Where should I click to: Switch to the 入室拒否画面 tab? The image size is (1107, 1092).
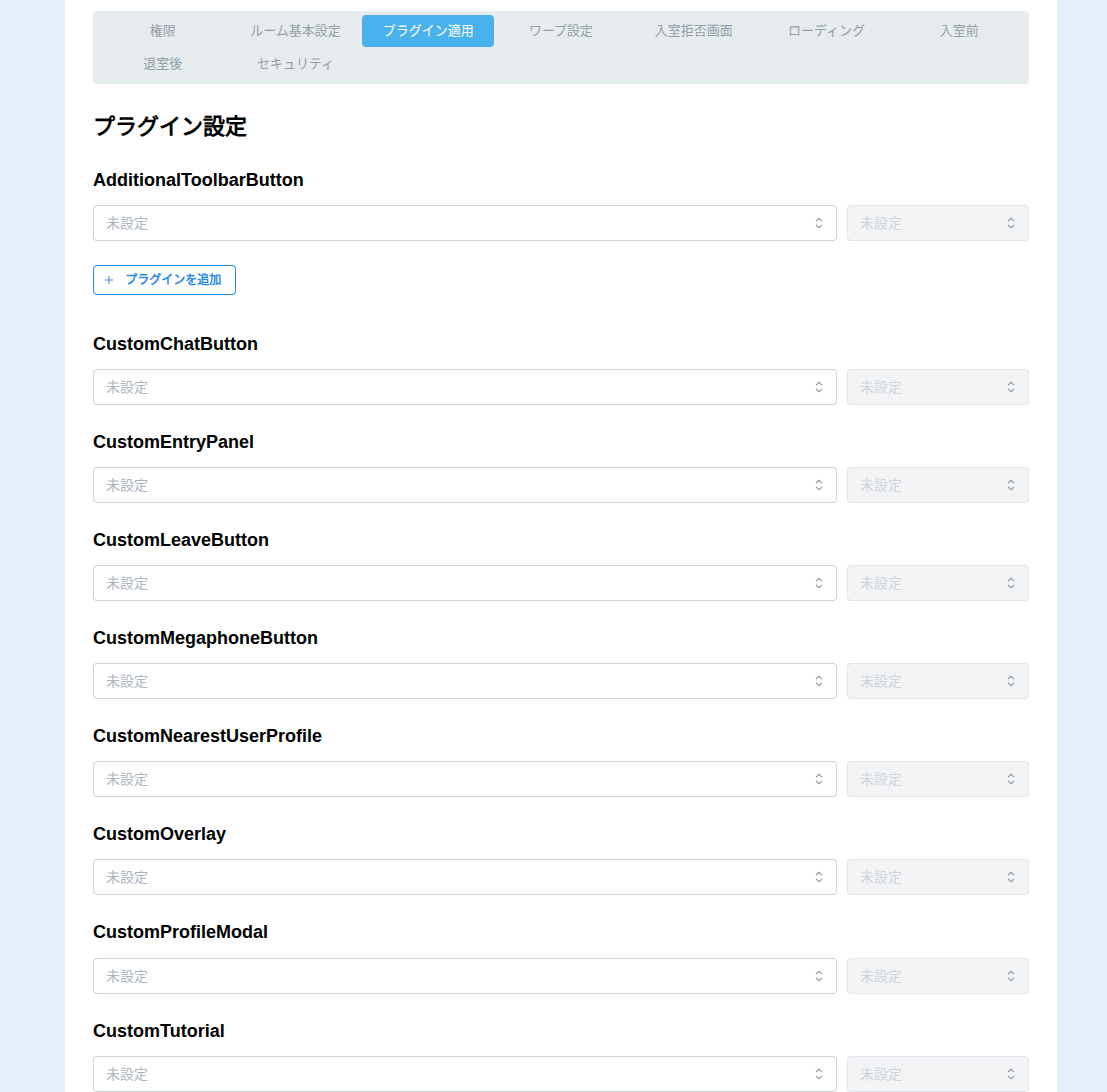tap(694, 31)
